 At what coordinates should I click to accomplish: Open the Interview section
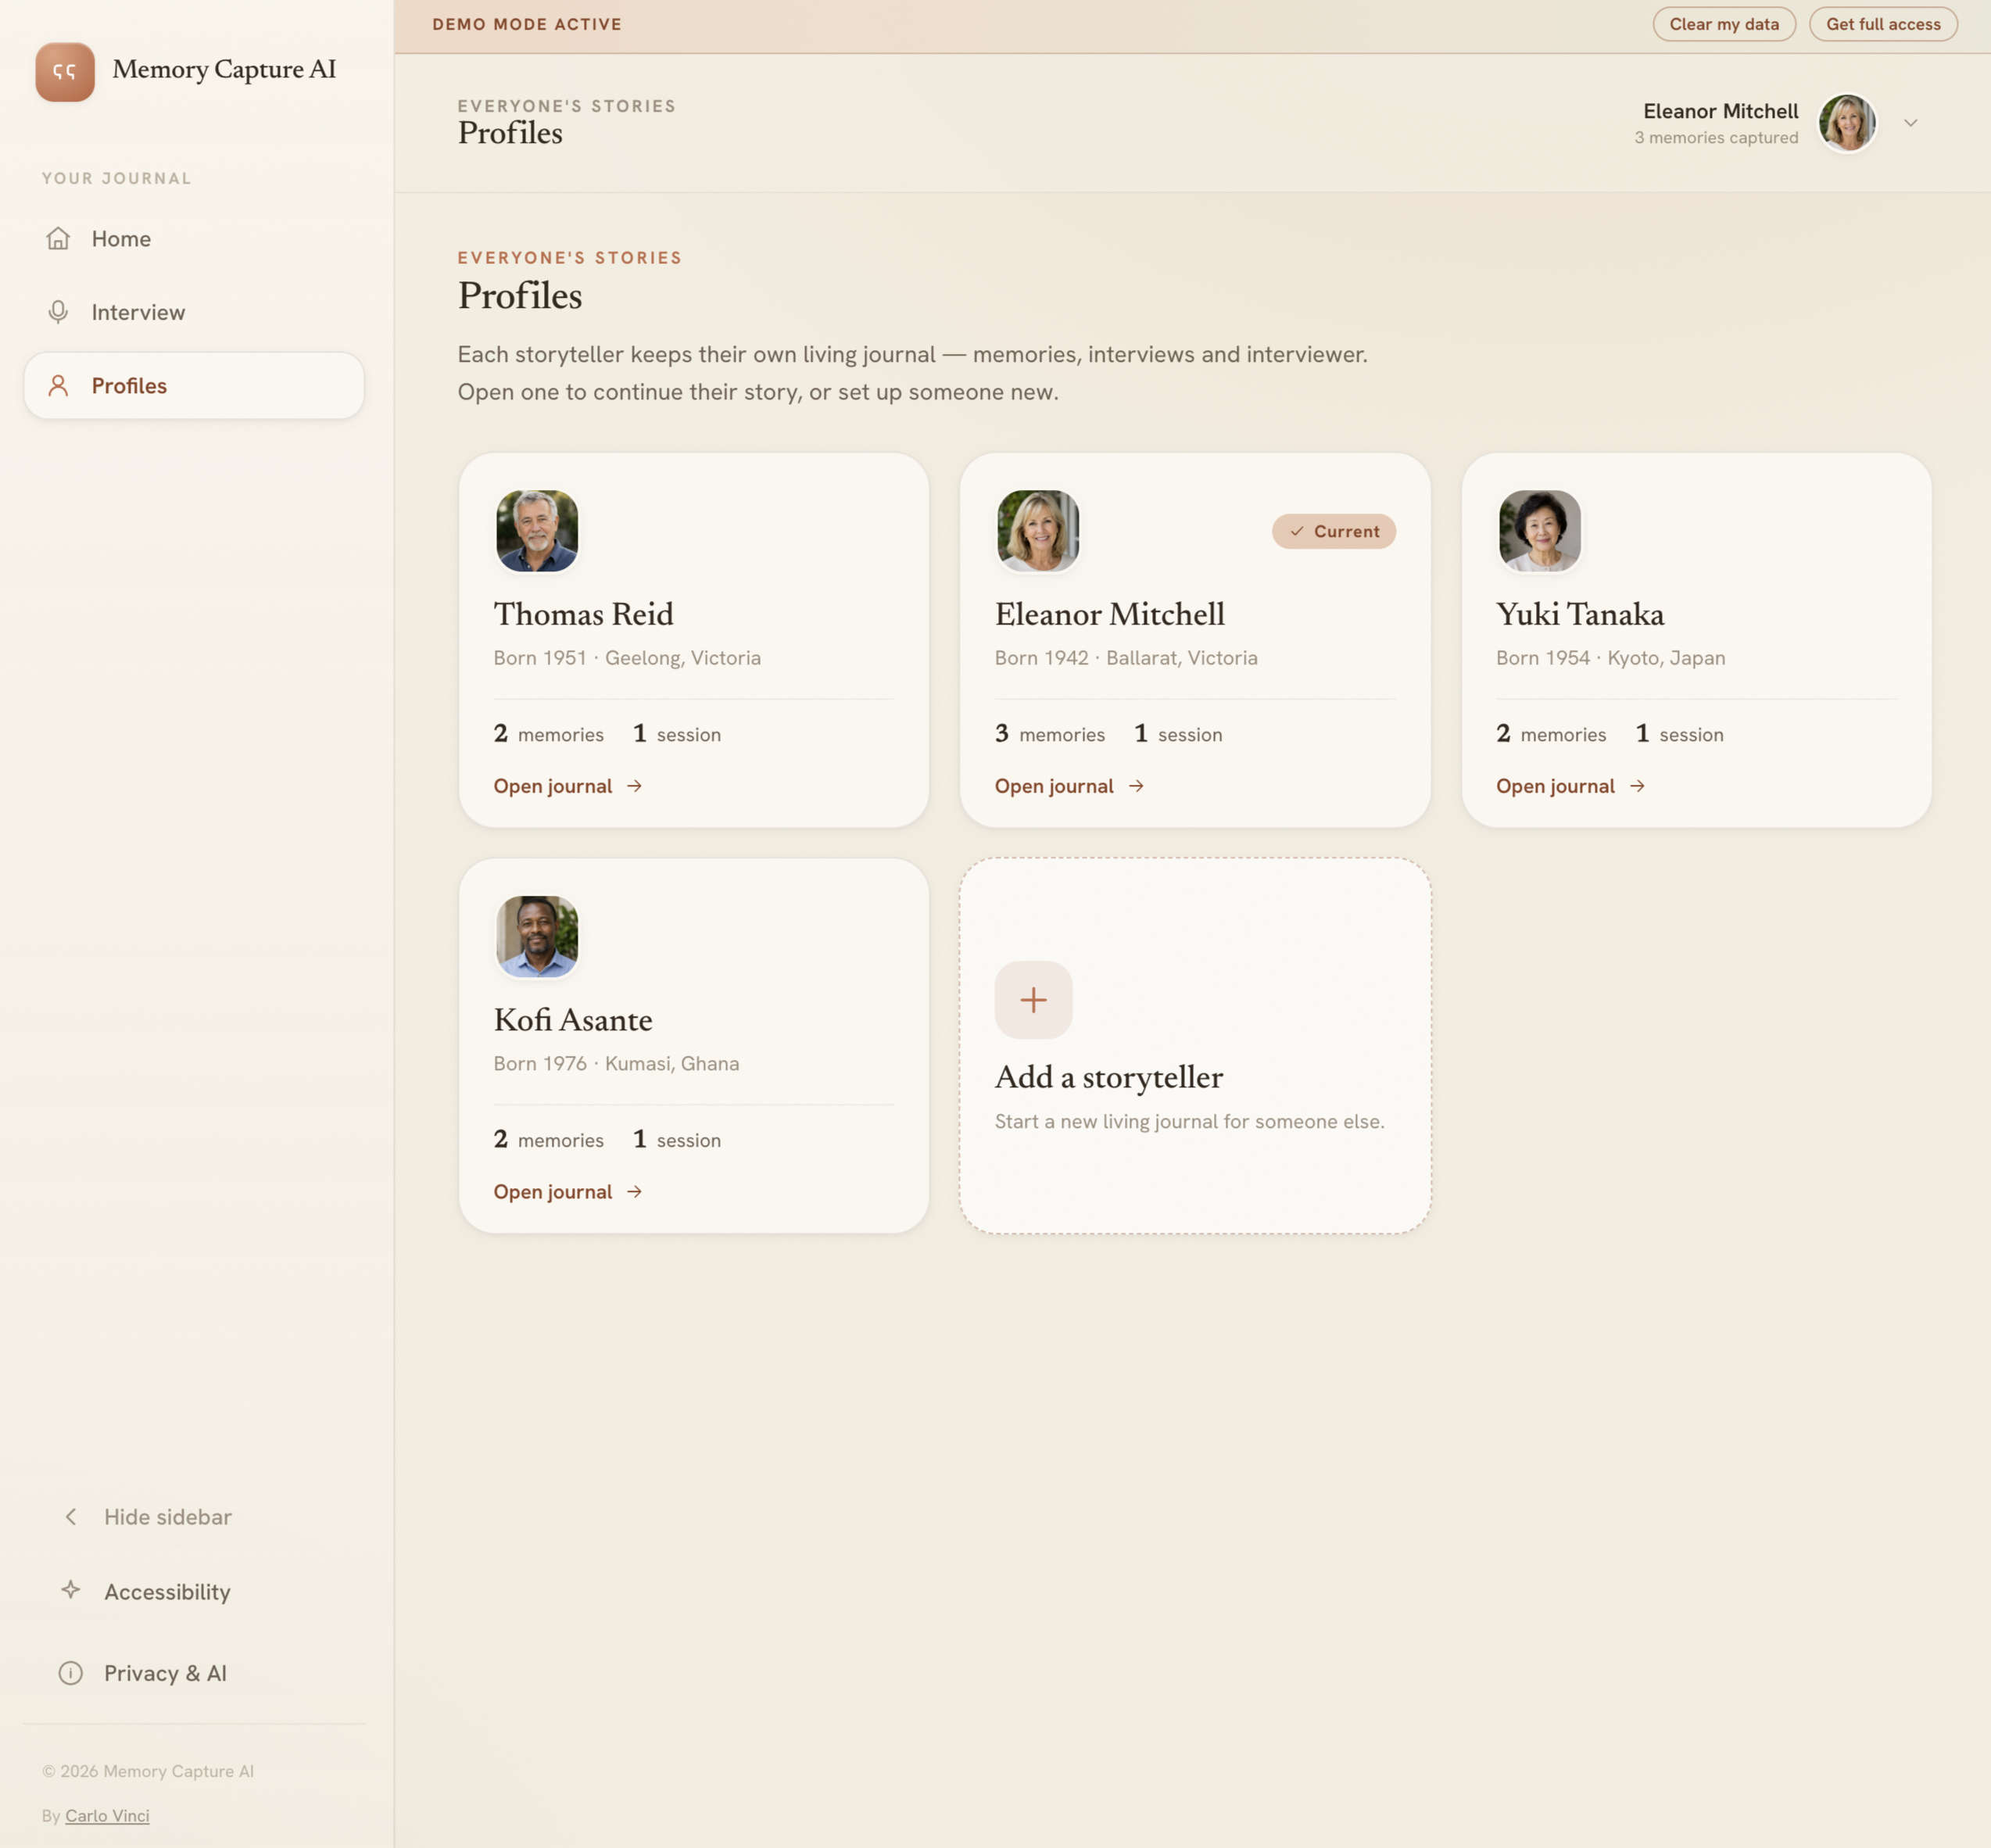pos(194,312)
